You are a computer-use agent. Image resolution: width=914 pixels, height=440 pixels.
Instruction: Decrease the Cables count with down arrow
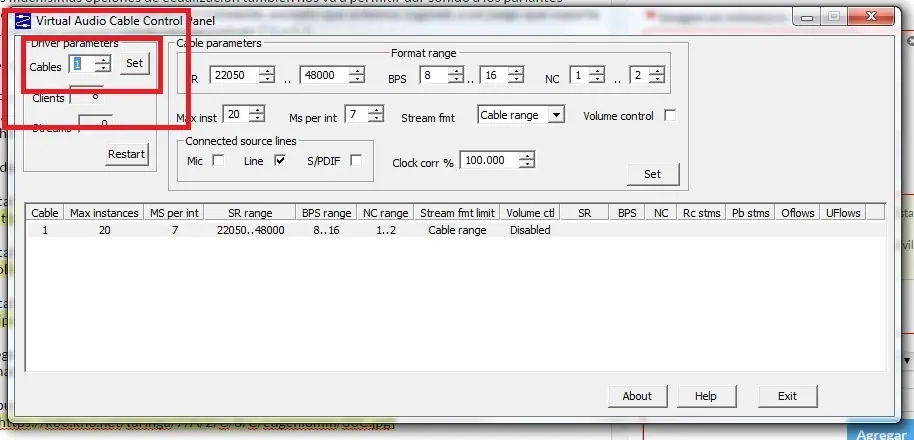coord(103,68)
